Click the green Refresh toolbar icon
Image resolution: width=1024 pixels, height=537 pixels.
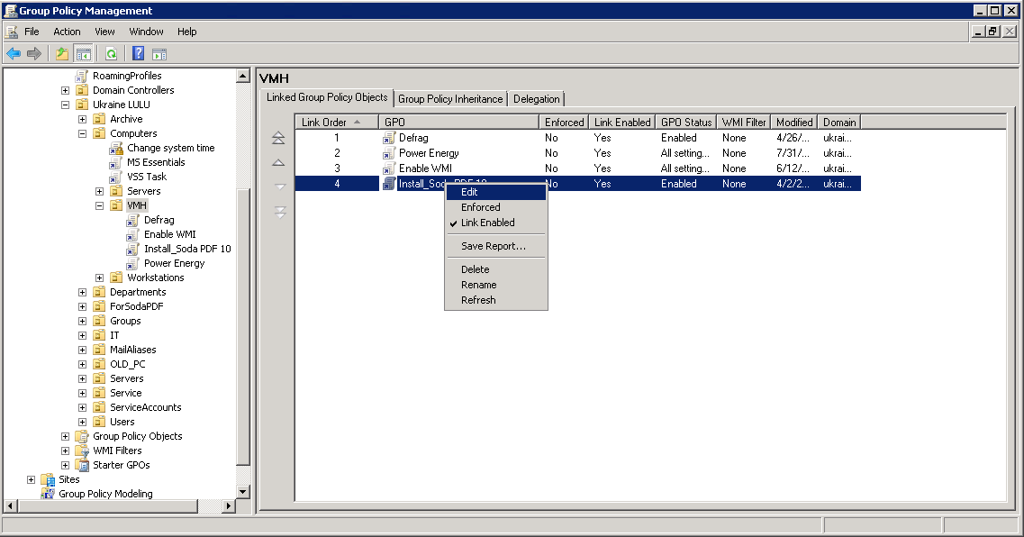(x=111, y=54)
